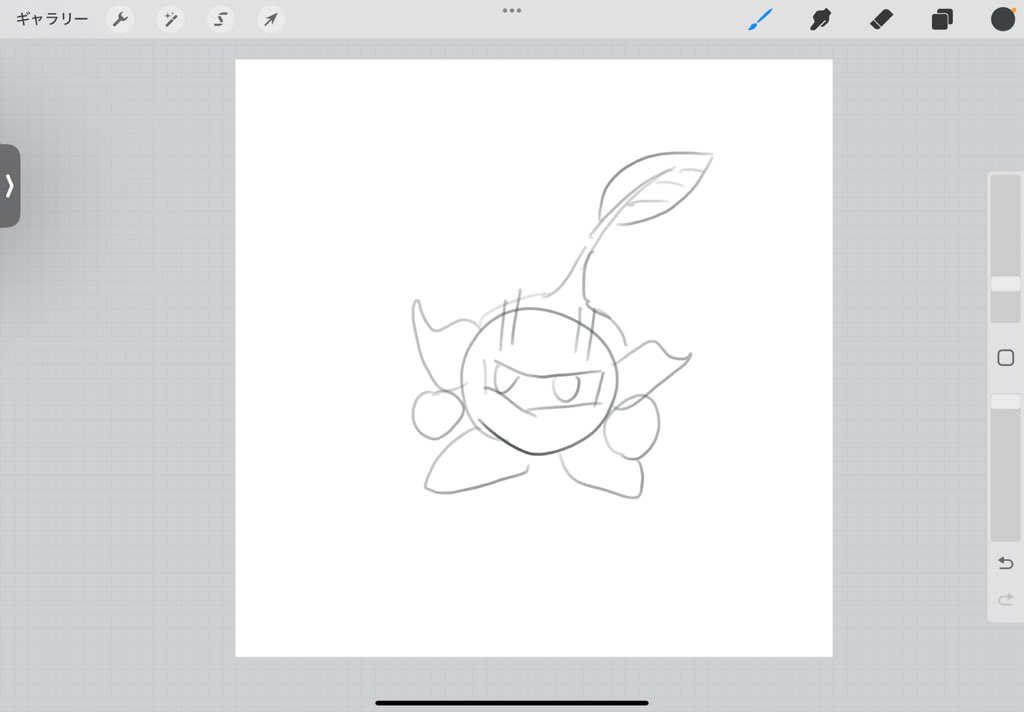Click the brush size slider handle
Viewport: 1024px width, 712px height.
pos(1005,283)
